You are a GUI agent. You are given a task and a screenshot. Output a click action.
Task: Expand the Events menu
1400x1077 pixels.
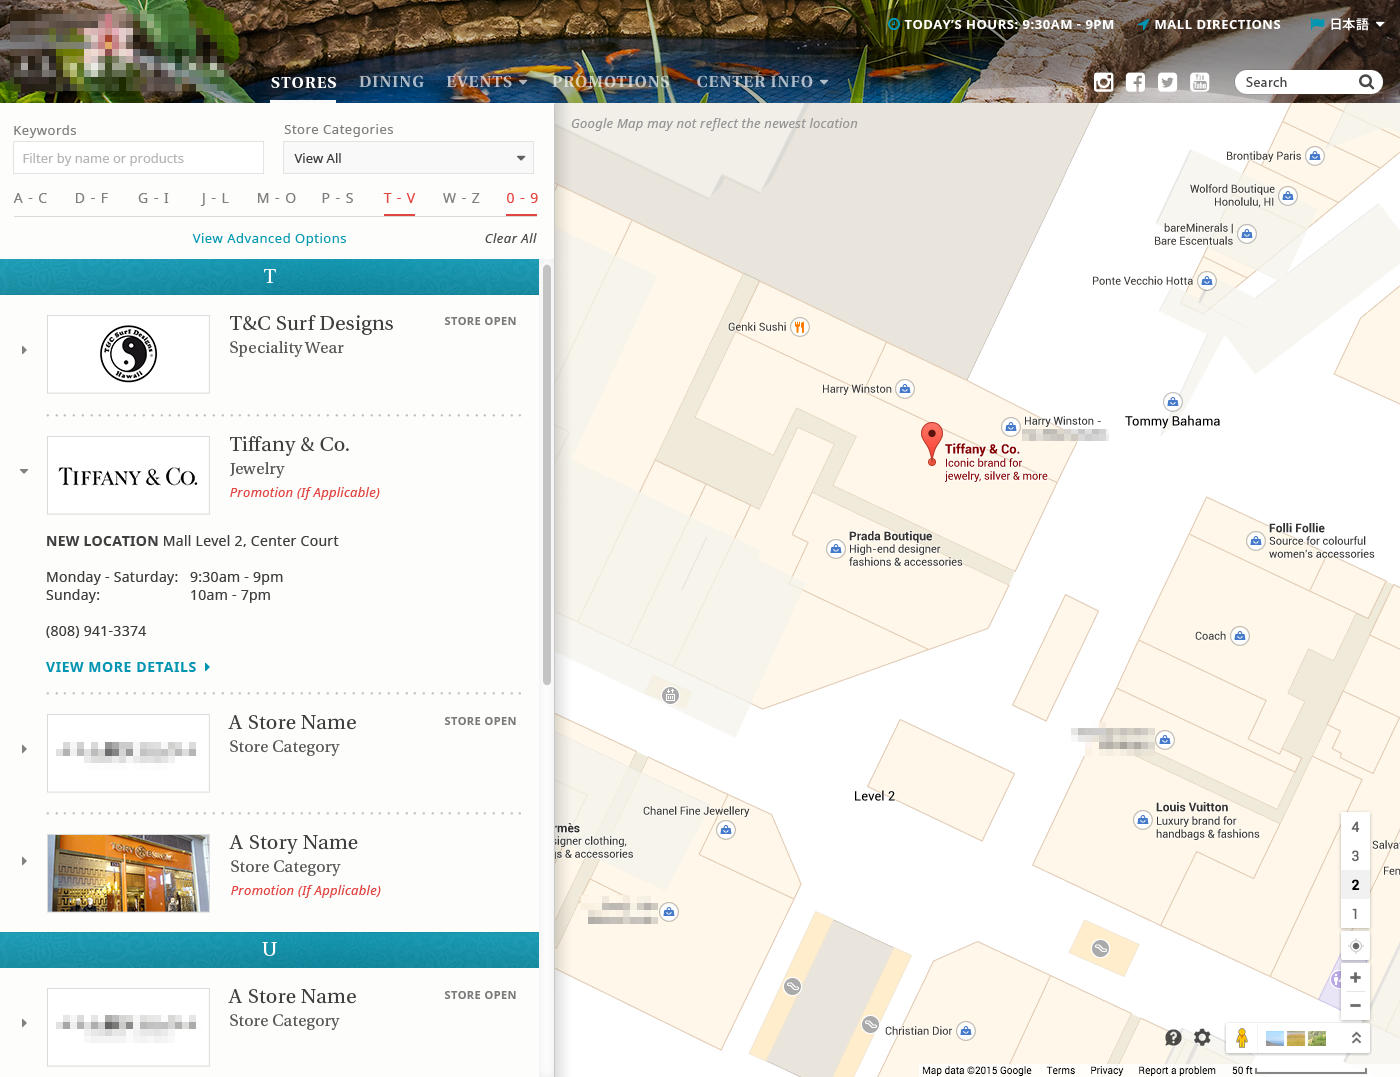click(x=487, y=82)
